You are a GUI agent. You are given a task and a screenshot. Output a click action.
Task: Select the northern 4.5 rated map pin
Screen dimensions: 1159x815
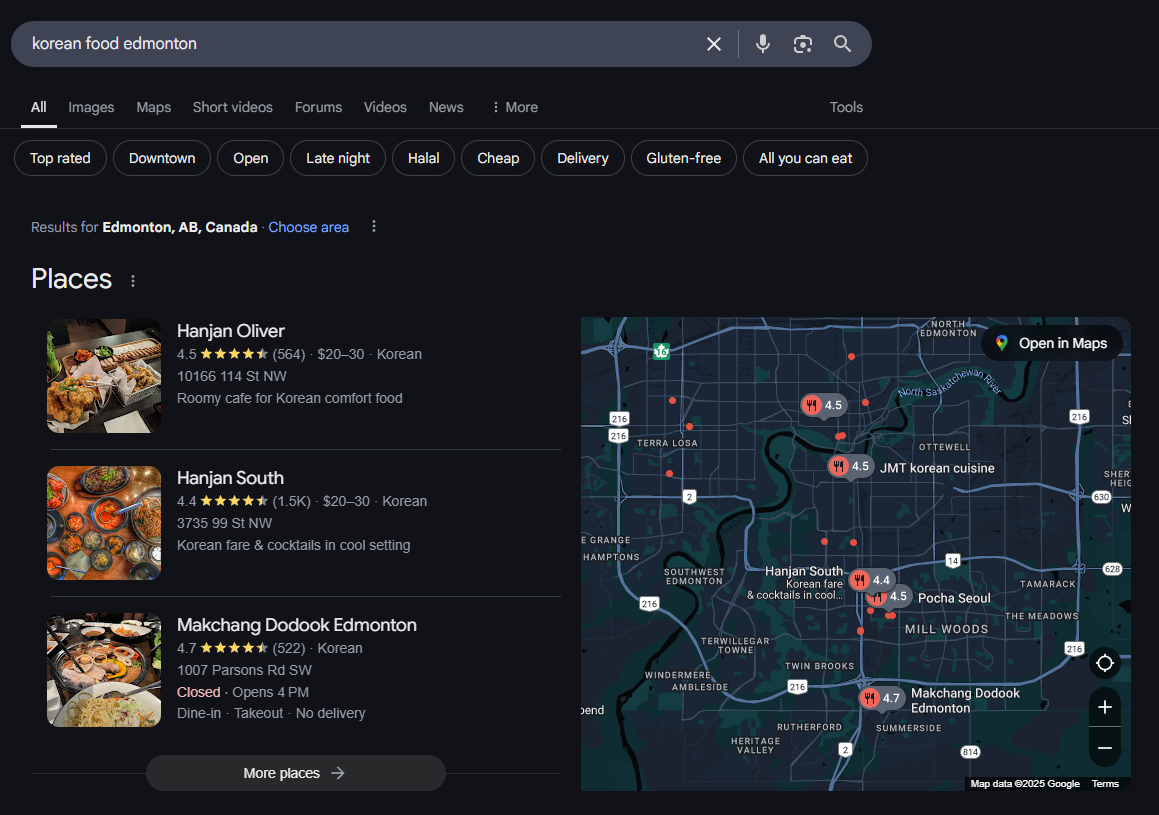coord(824,405)
